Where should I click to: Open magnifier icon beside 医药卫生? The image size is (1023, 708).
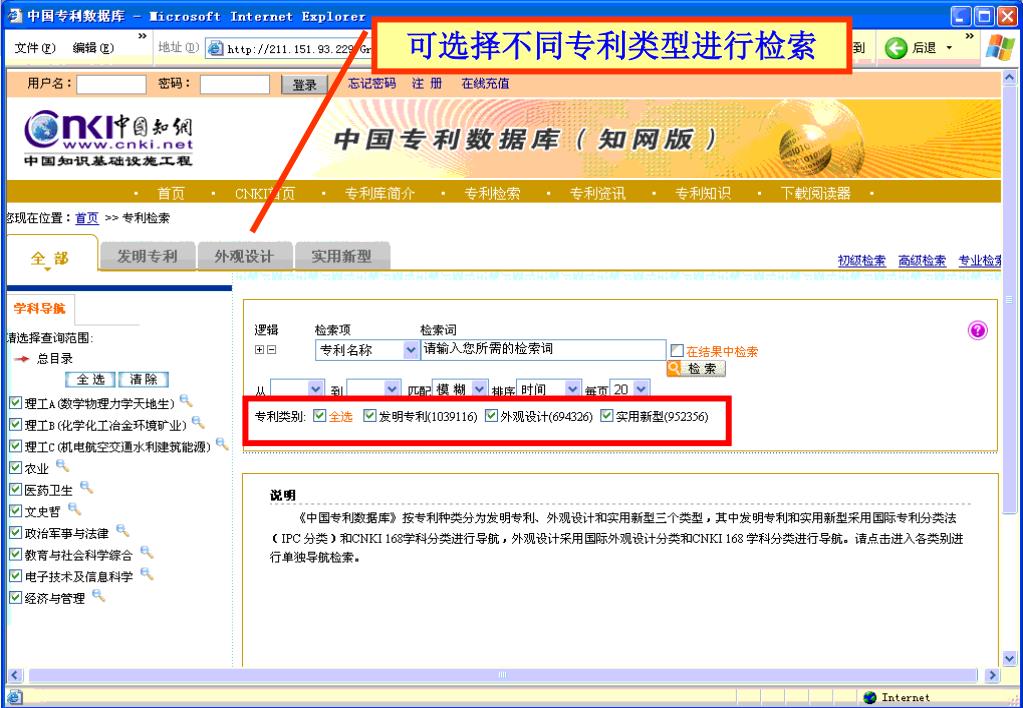click(x=86, y=487)
